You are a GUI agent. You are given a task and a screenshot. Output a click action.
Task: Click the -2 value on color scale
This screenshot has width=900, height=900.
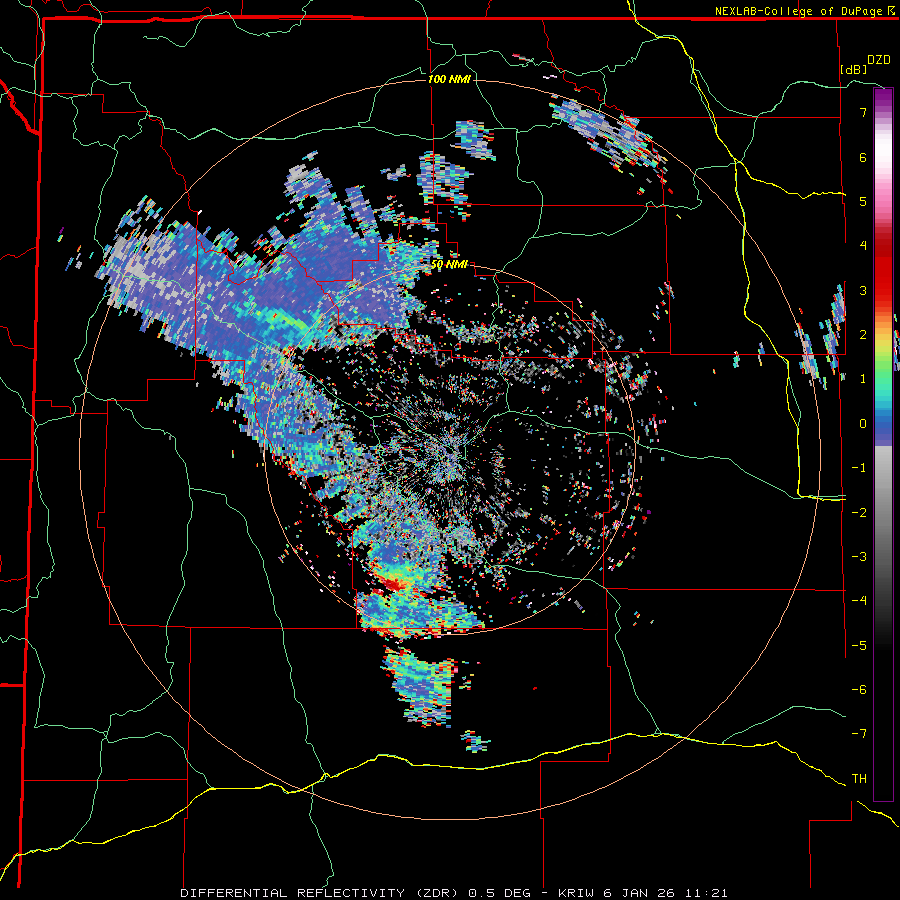pos(859,513)
